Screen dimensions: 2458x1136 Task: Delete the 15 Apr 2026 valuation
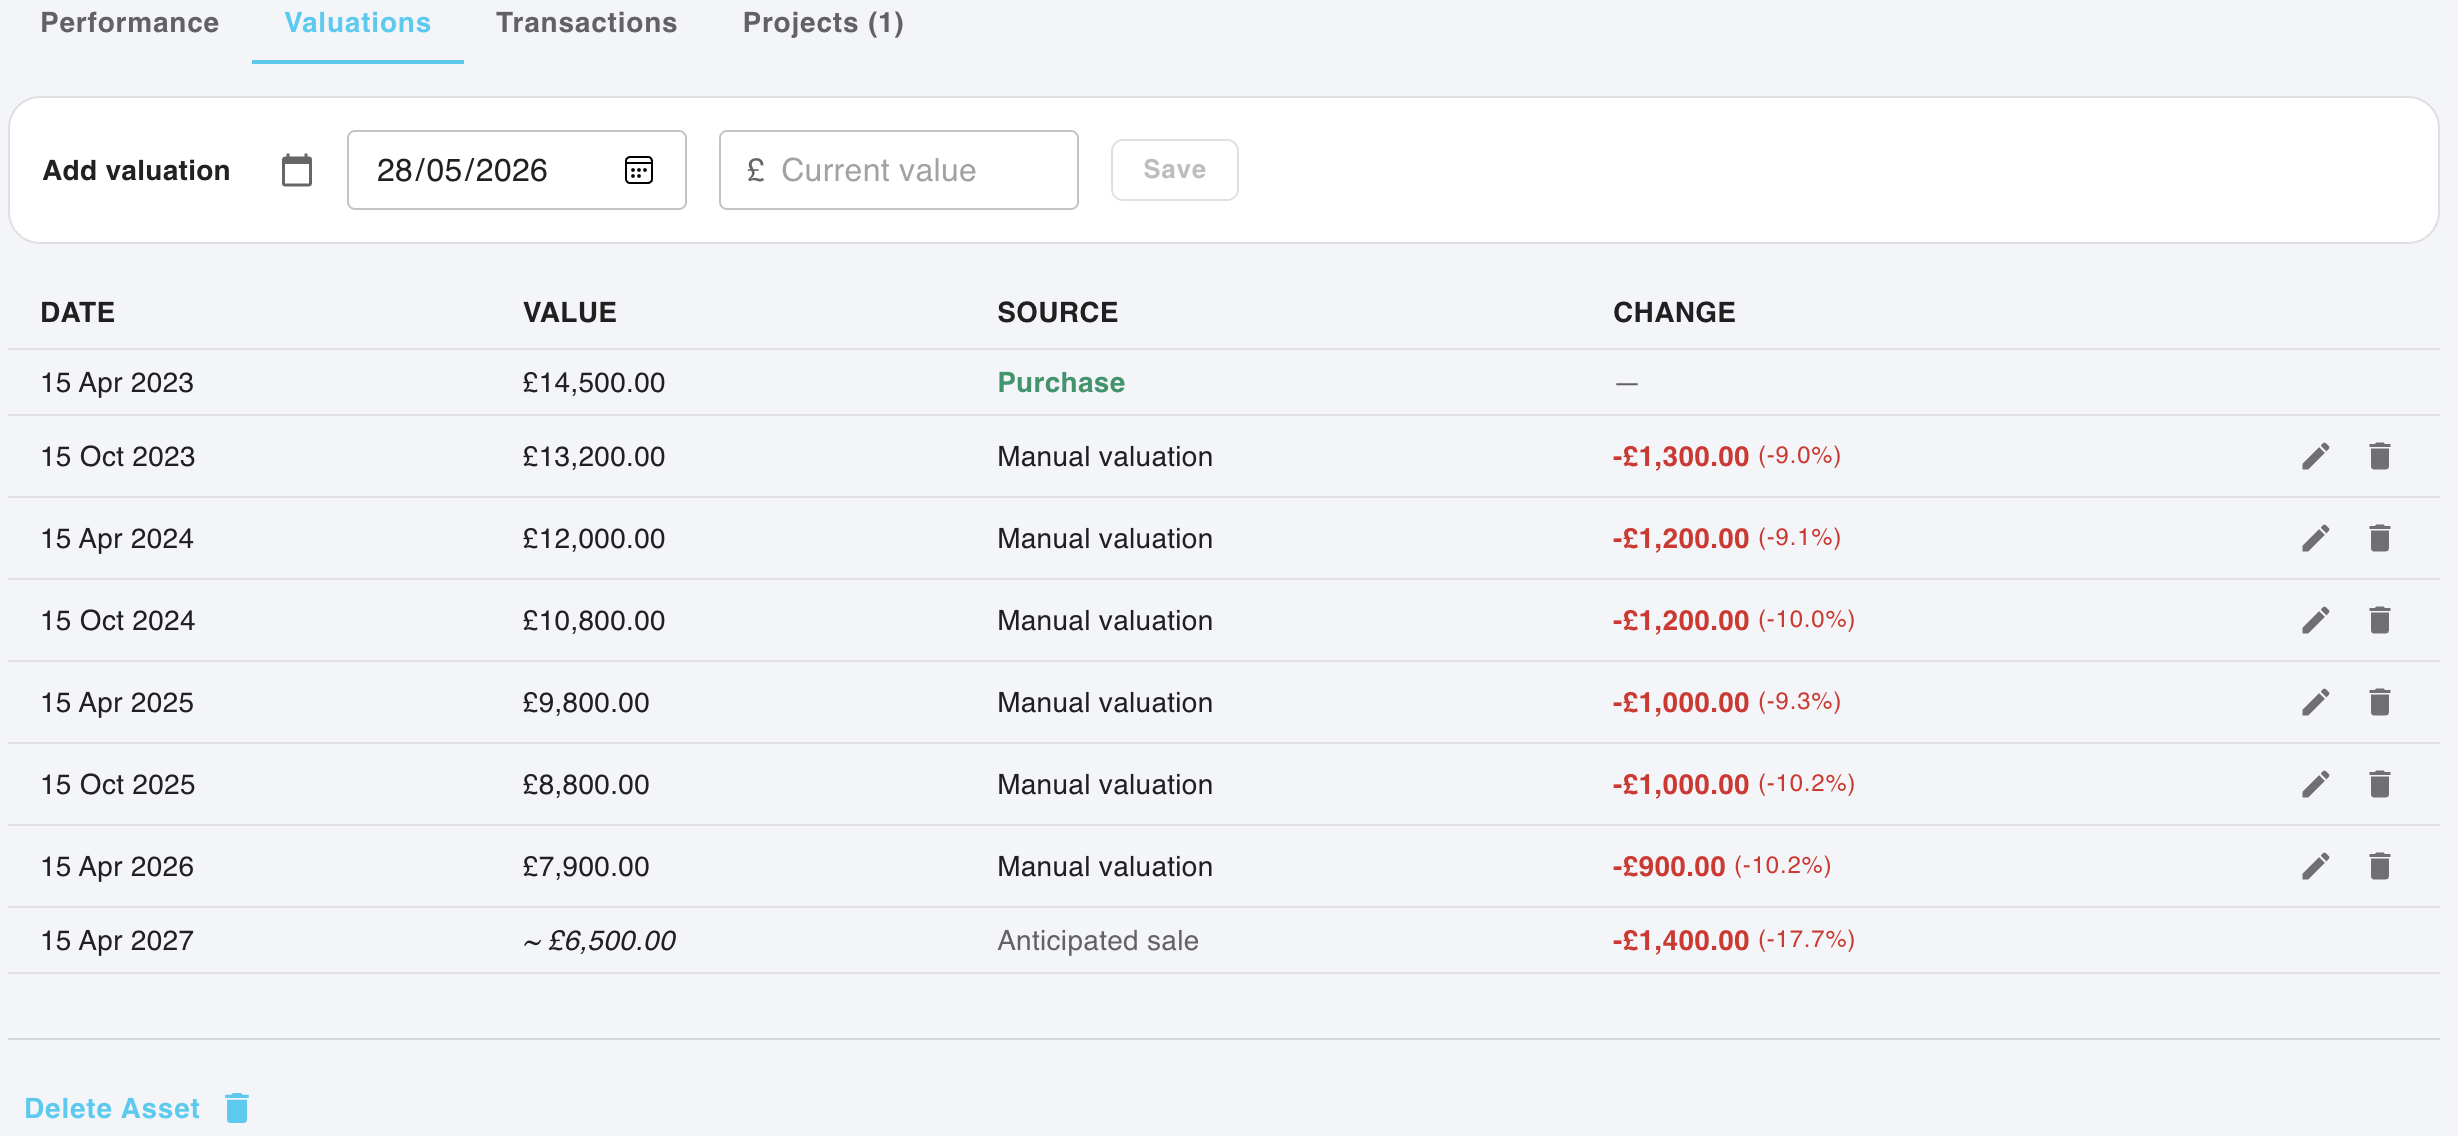coord(2380,867)
